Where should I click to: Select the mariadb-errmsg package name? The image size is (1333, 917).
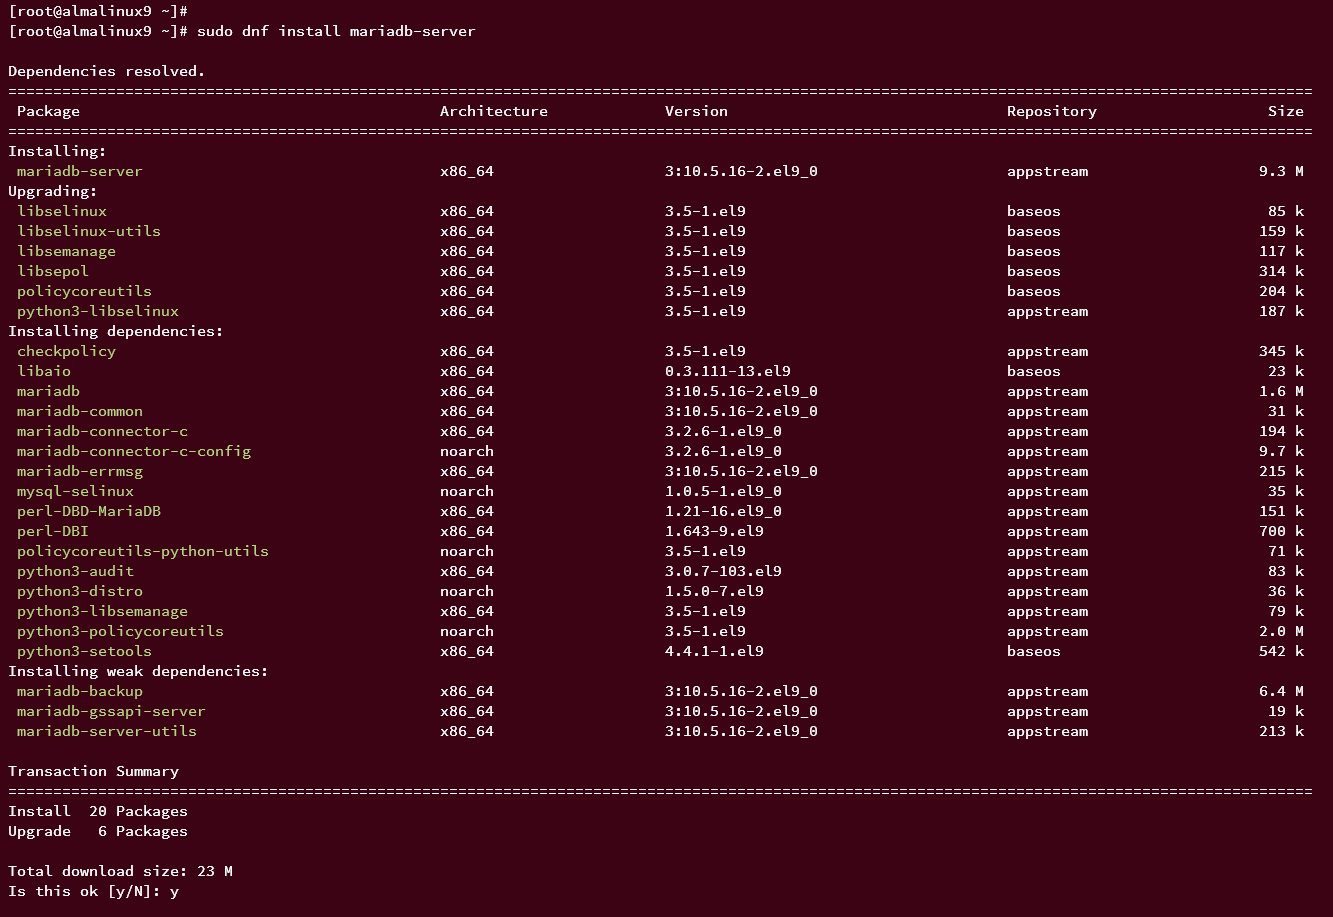[80, 471]
